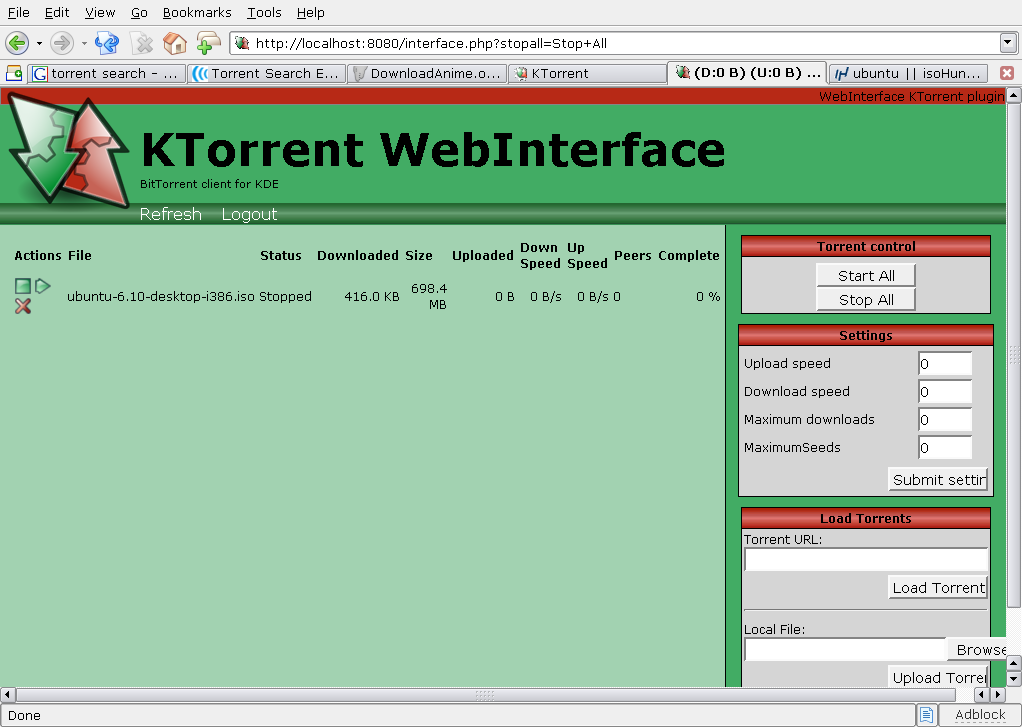
Task: Click the 'WebInterface KTorrent plugin' text
Action: (x=911, y=96)
